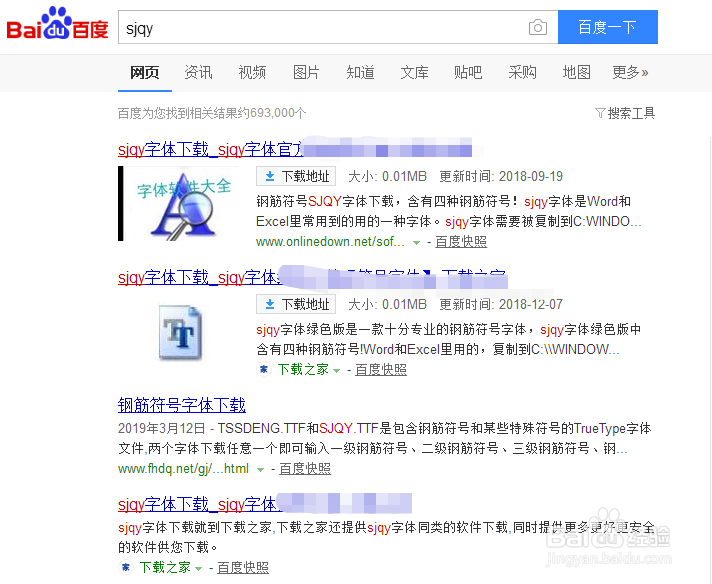Click the Baidu logo

[57, 24]
